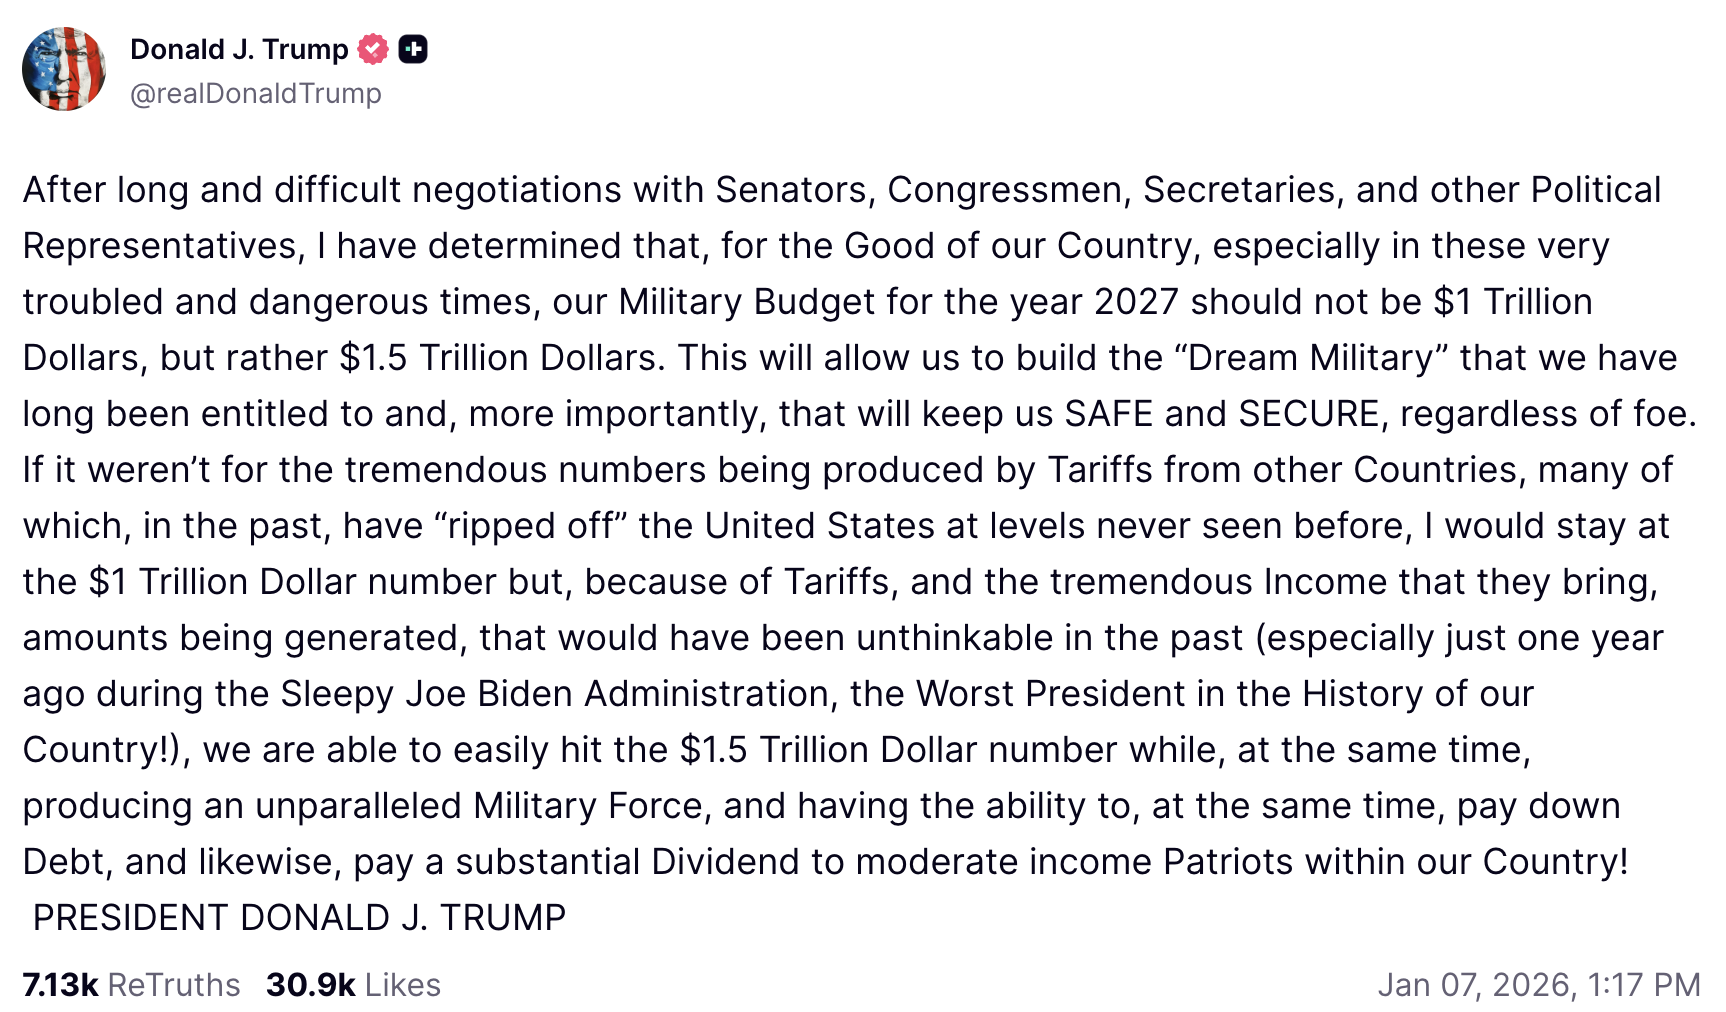Viewport: 1726px width, 1012px height.
Task: Click the 7.13k ReTruths number
Action: click(60, 985)
